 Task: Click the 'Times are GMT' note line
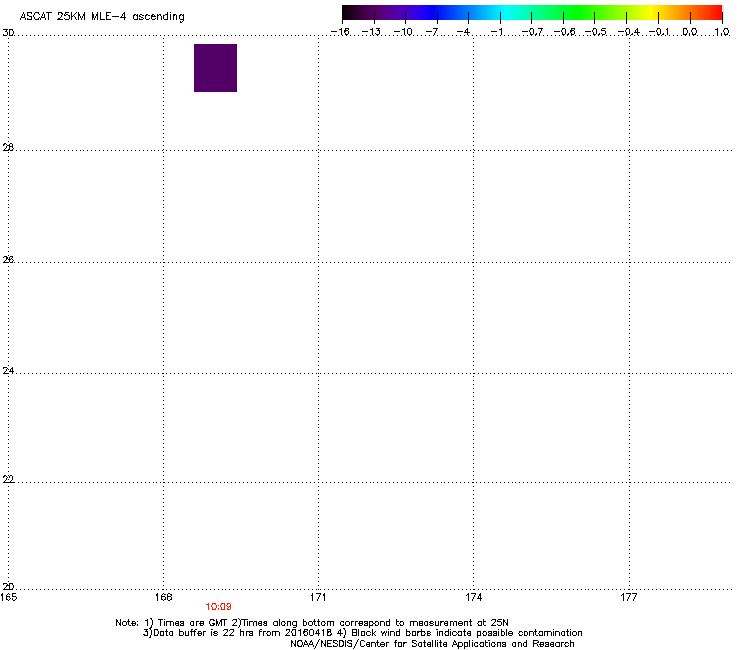point(312,623)
